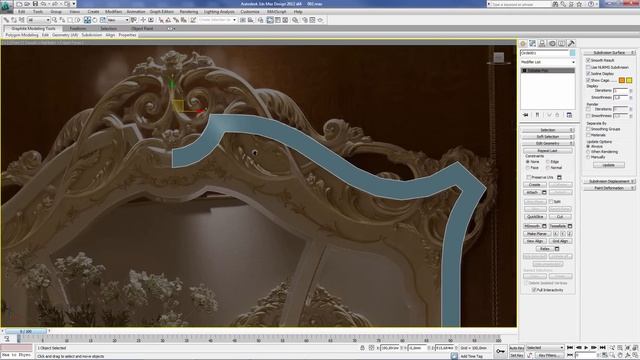Click the Mirror tool icon in toolbar
The image size is (640, 360).
(242, 20)
